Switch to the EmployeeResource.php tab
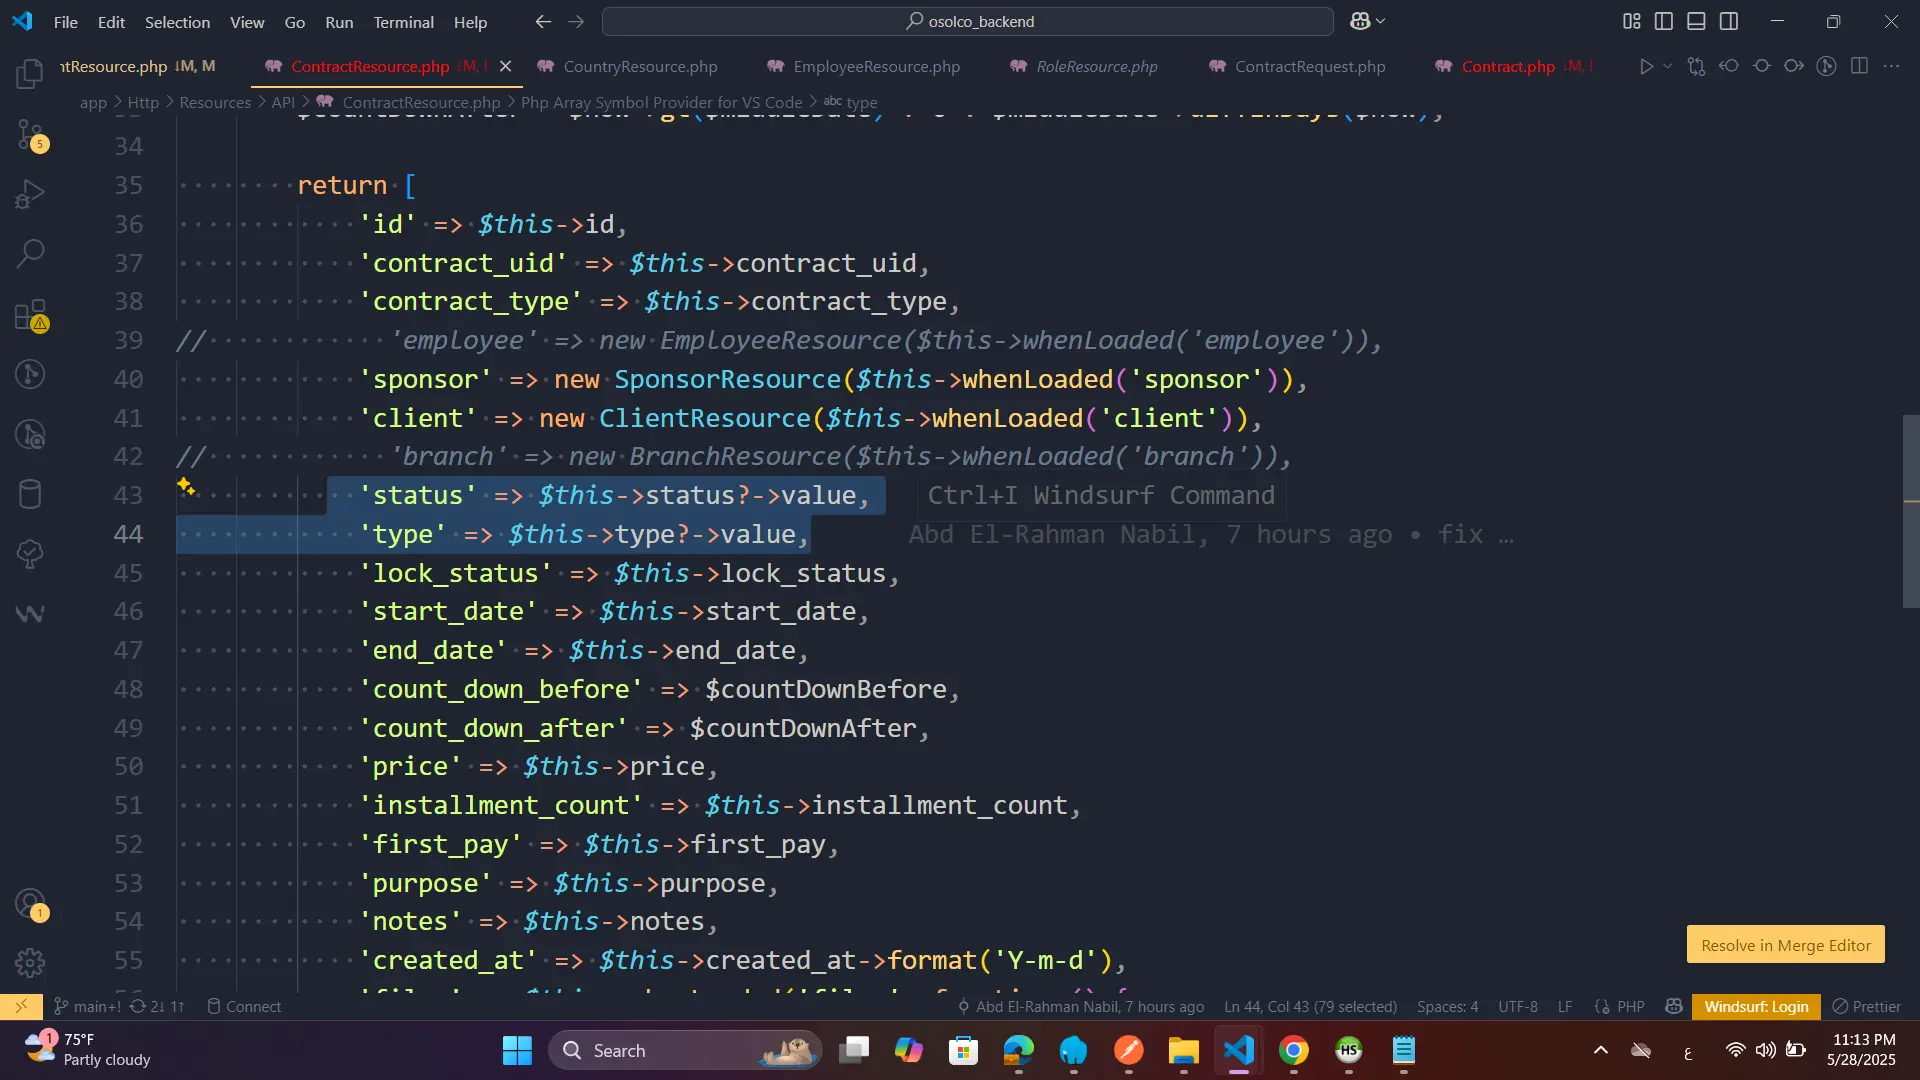Screen dimensions: 1920x1080 coord(875,66)
